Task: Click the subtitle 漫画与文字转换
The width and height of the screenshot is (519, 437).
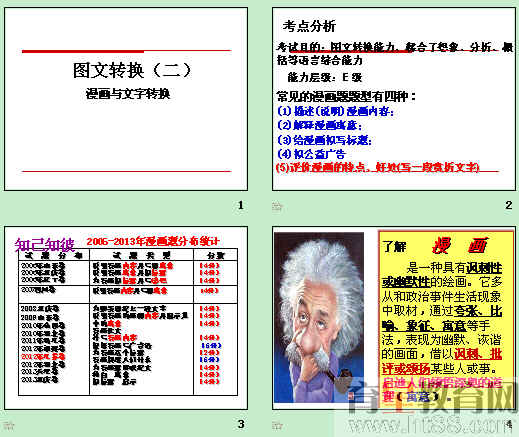Action: pos(128,94)
